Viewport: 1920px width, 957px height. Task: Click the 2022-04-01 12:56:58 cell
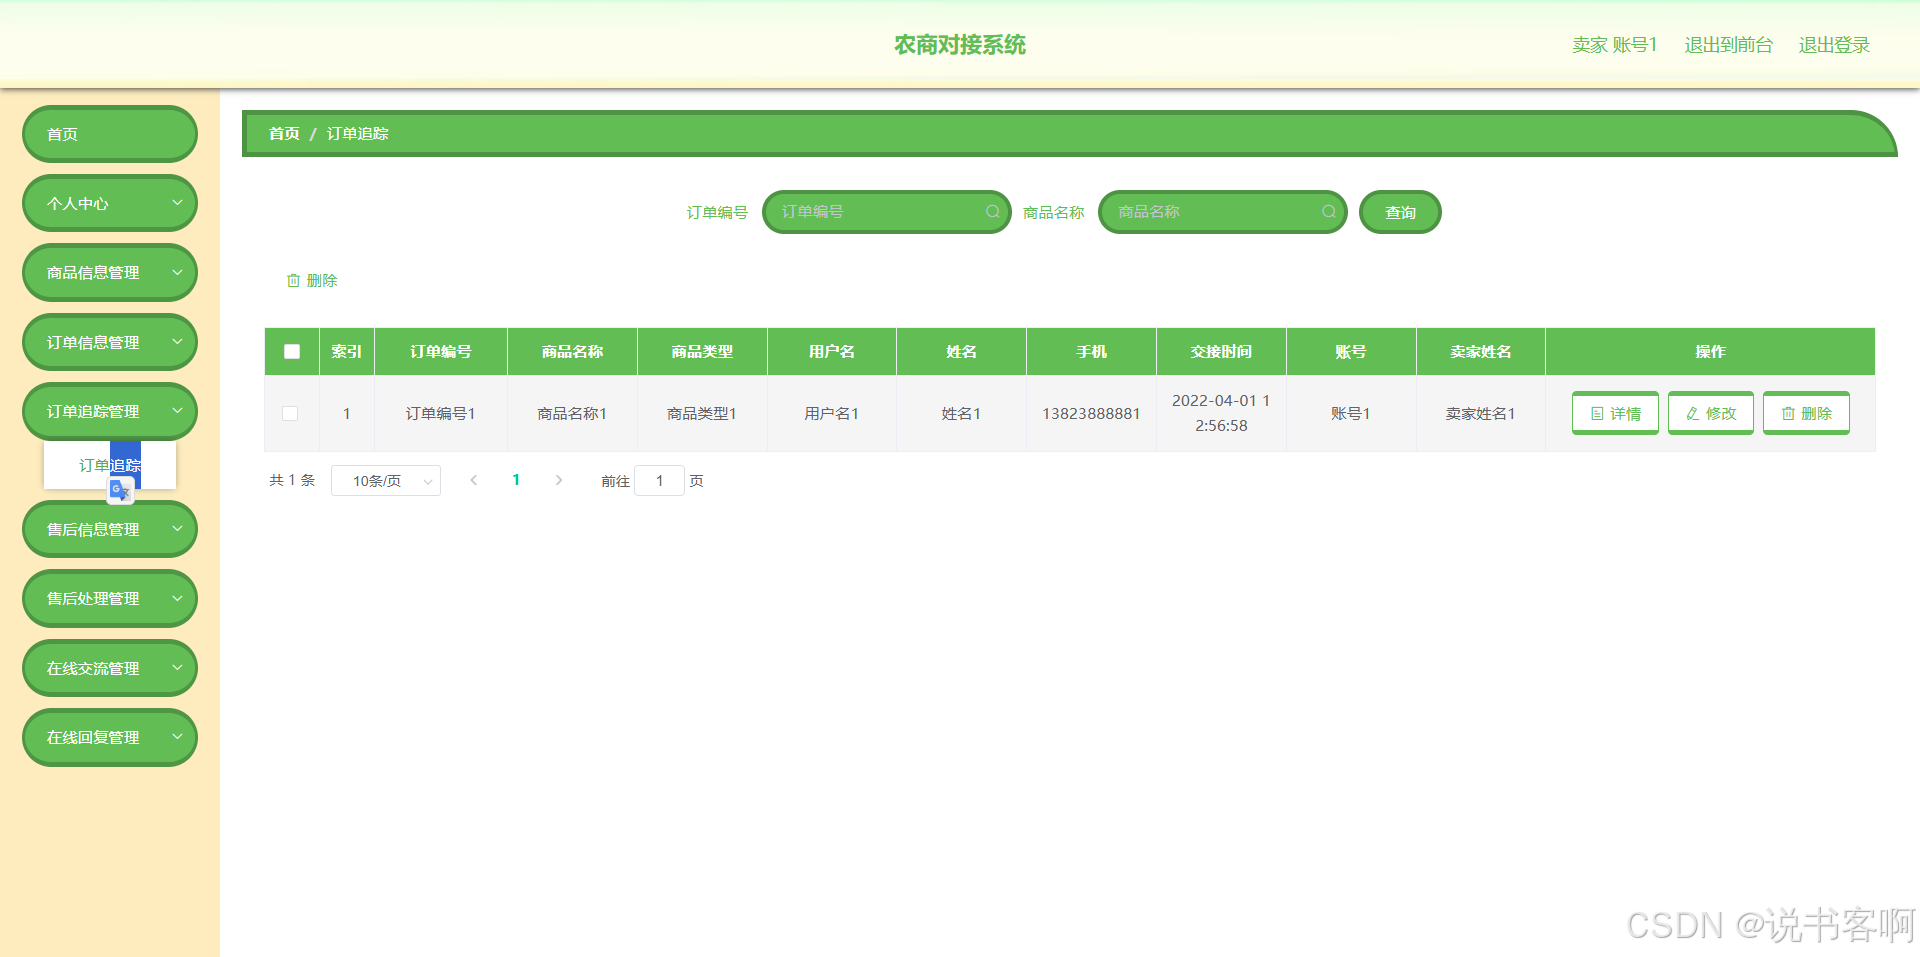point(1221,413)
